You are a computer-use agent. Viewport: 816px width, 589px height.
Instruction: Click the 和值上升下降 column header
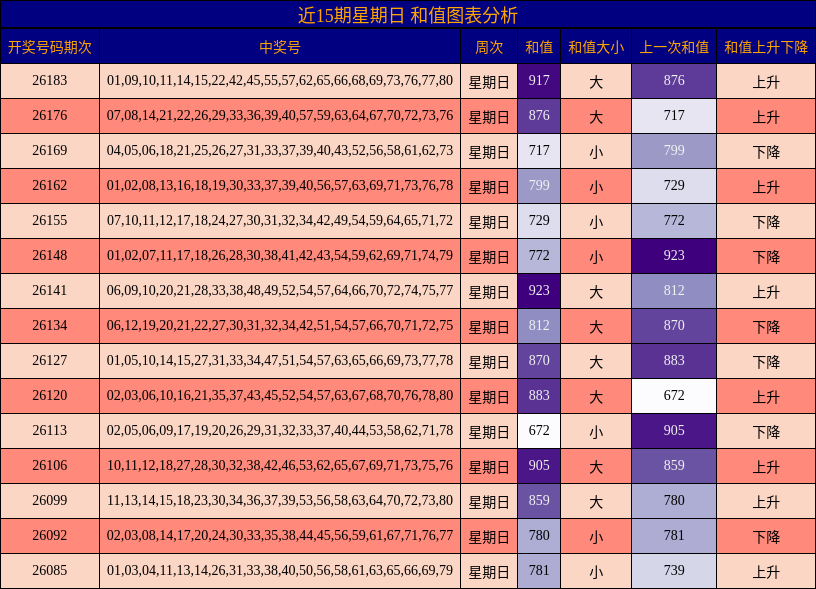766,47
